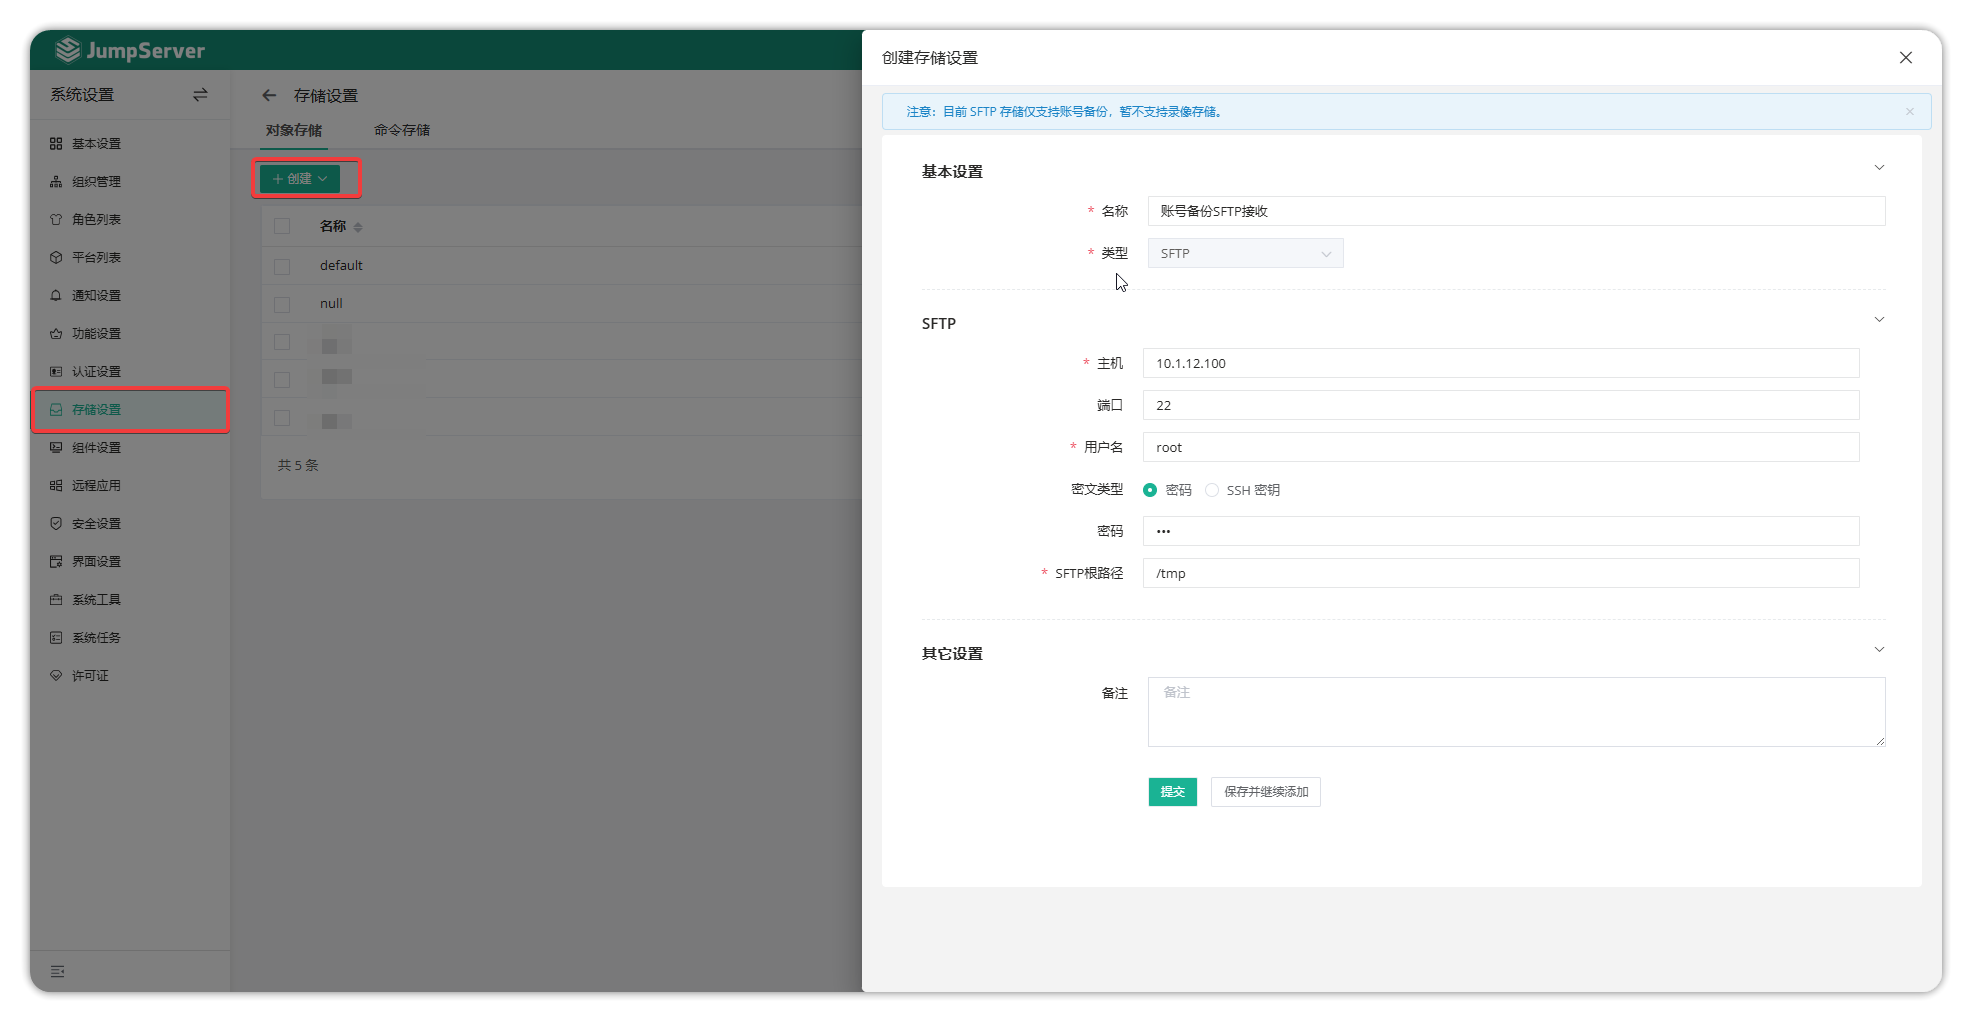
Task: Click the system settings switch arrows icon
Action: pyautogui.click(x=200, y=95)
